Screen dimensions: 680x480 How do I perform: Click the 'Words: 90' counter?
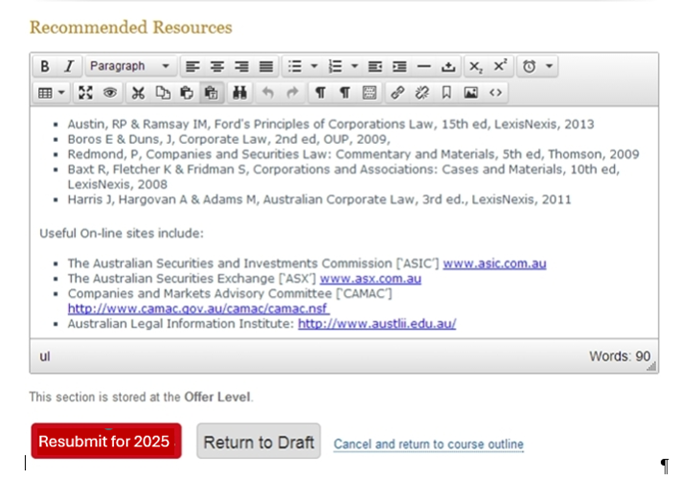pos(619,356)
